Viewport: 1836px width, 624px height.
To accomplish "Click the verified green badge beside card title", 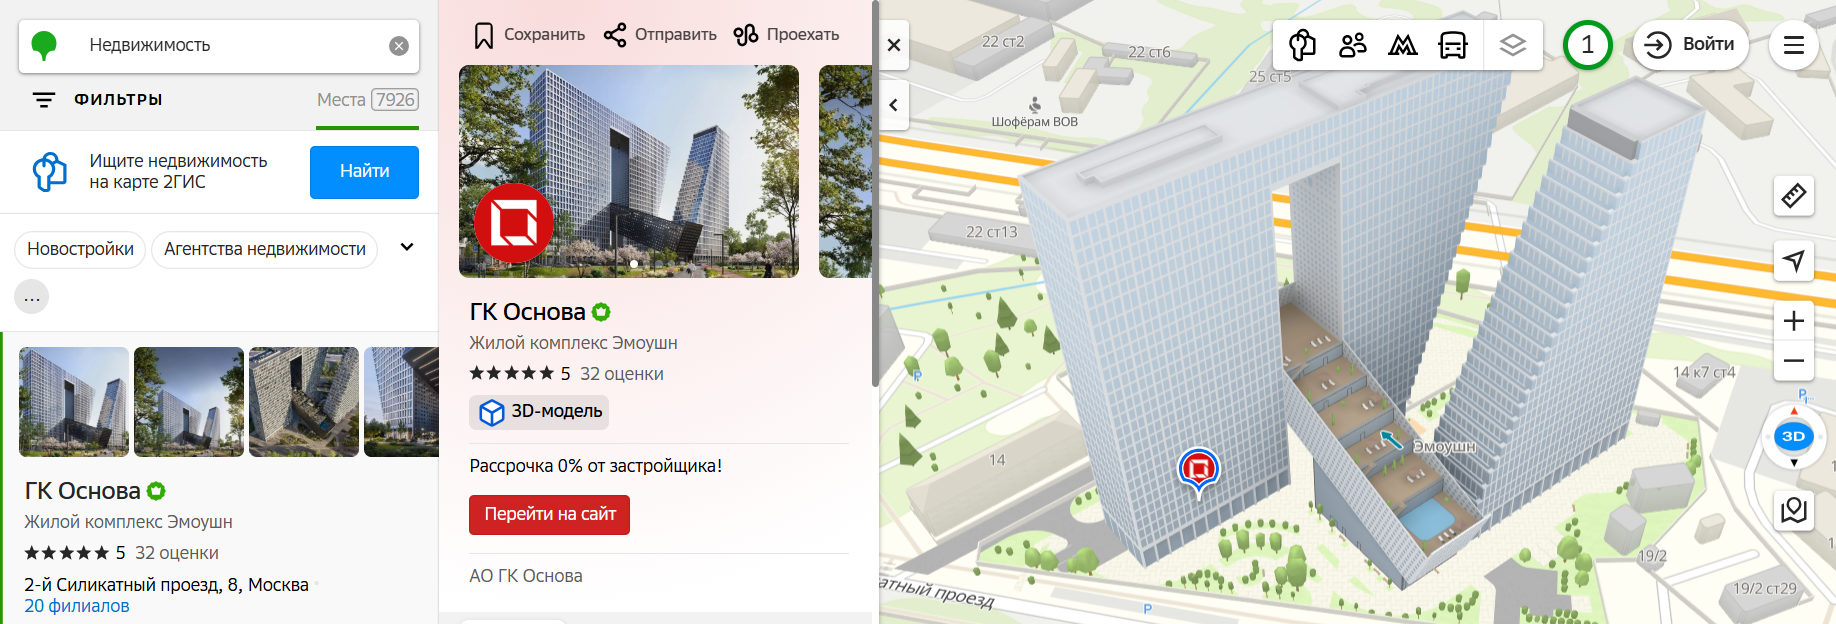I will tap(601, 312).
